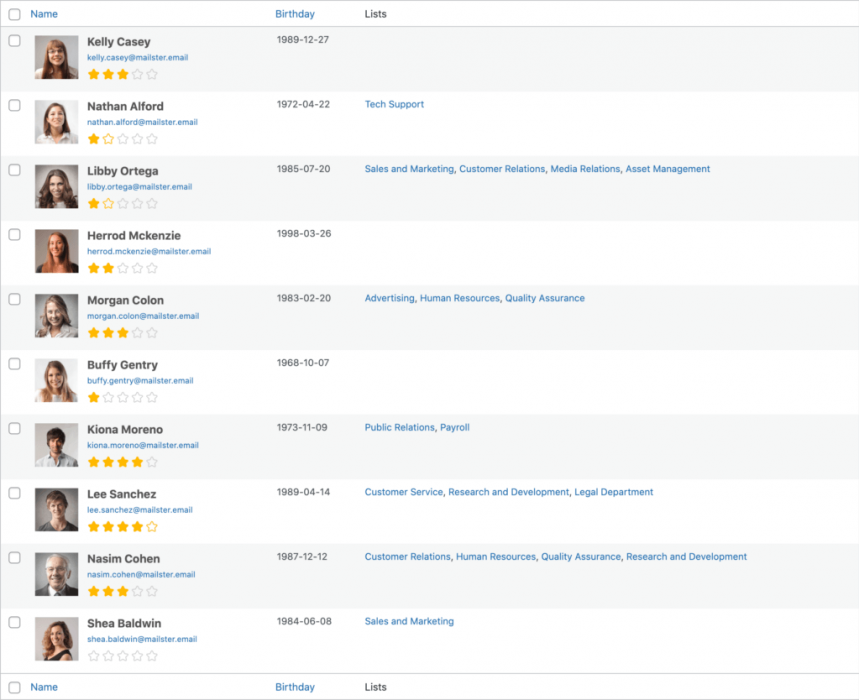
Task: Sort by the Birthday column header at top
Action: [295, 14]
